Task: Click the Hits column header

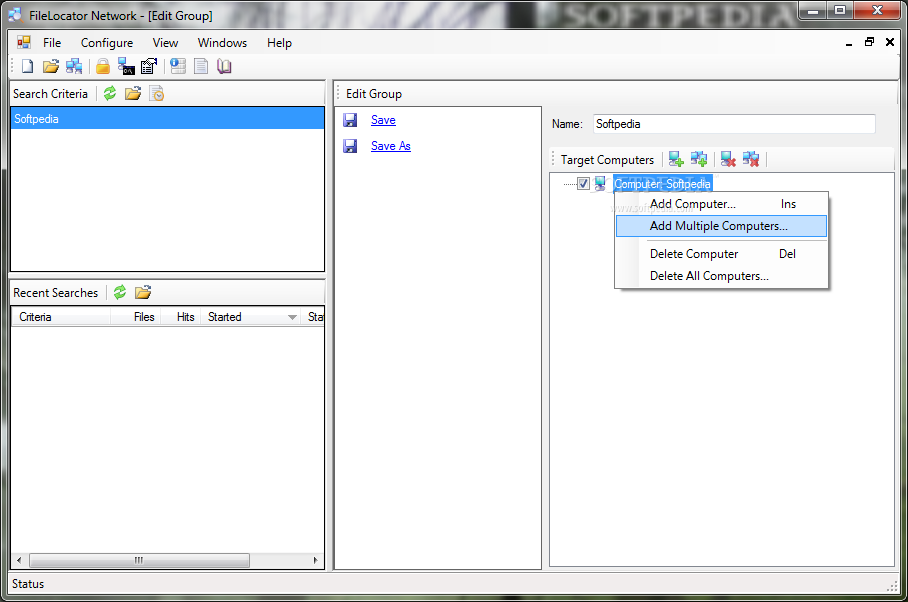Action: click(x=181, y=317)
